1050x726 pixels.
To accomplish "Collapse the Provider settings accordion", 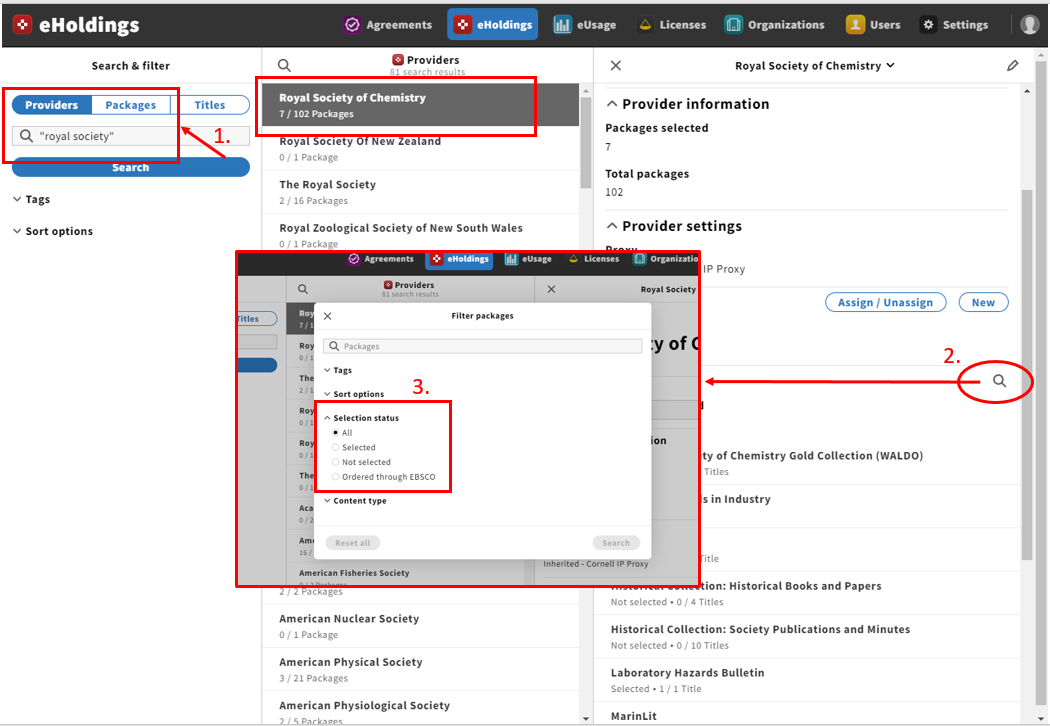I will point(674,226).
